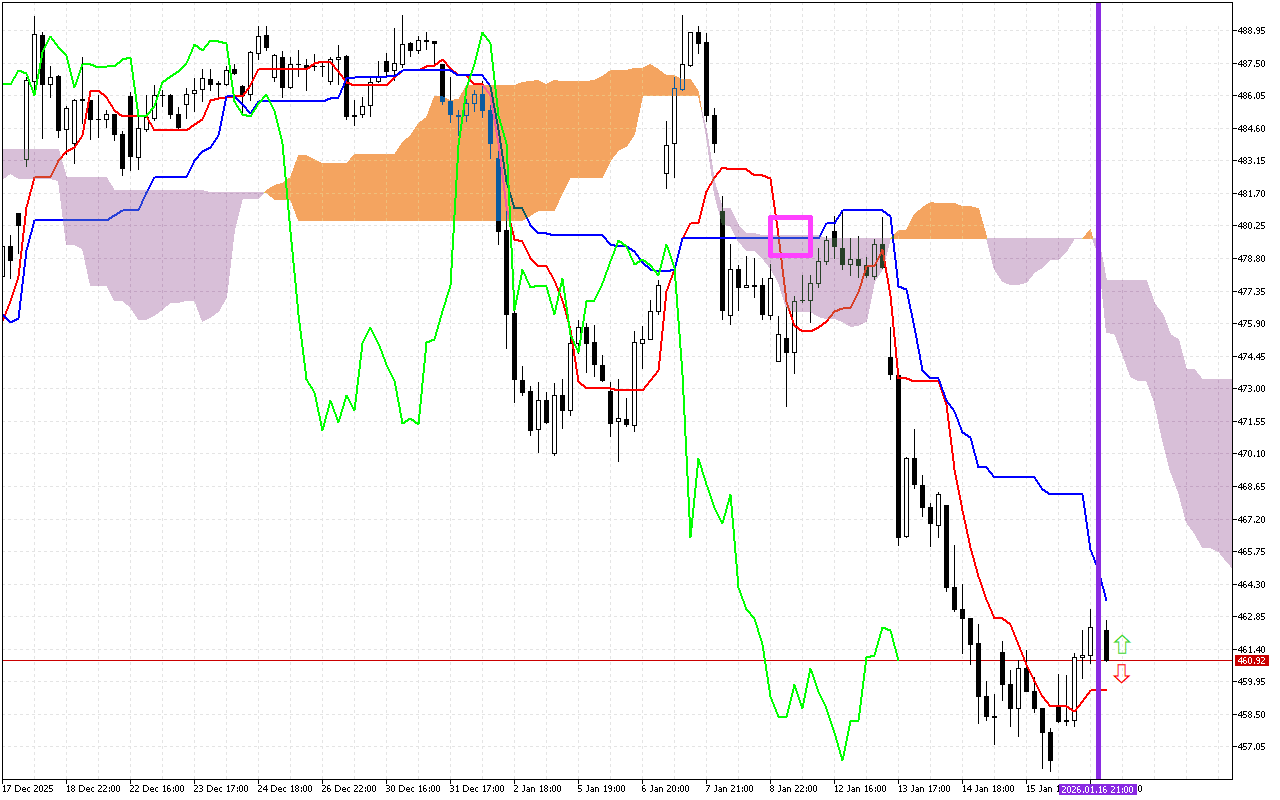Click the 464.30 label on the price scale
The image size is (1280, 800).
click(x=1249, y=583)
